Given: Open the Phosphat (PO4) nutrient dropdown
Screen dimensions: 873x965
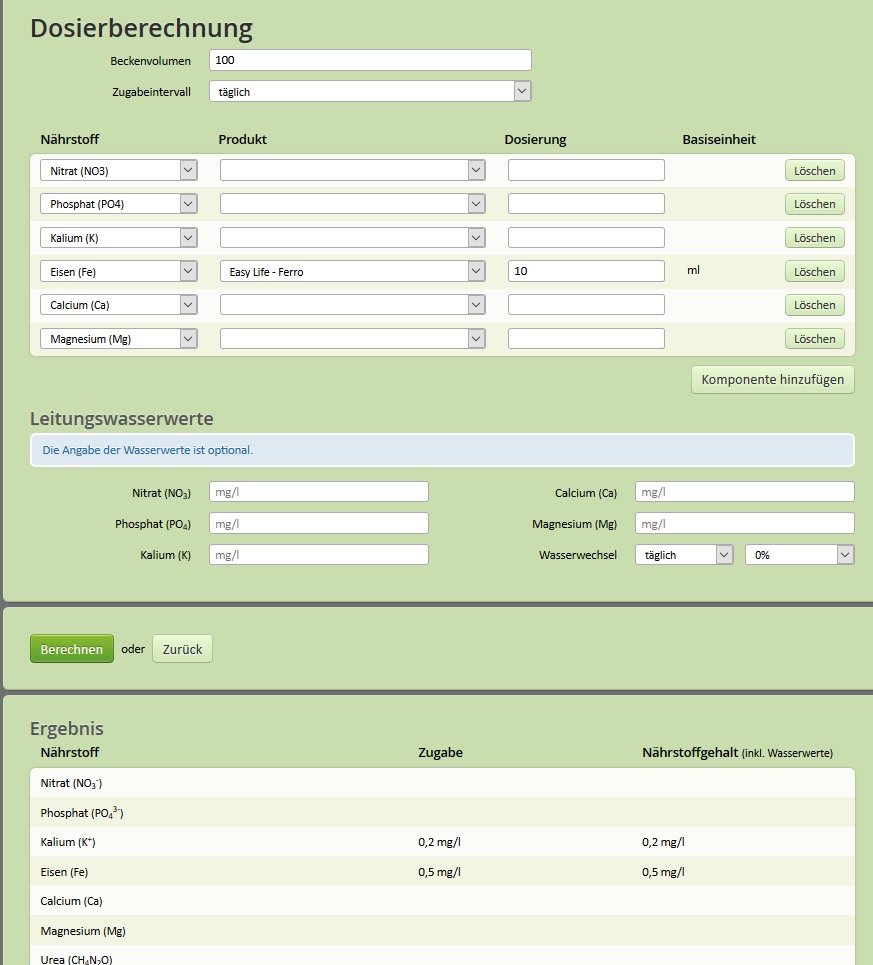Looking at the screenshot, I should click(x=118, y=204).
